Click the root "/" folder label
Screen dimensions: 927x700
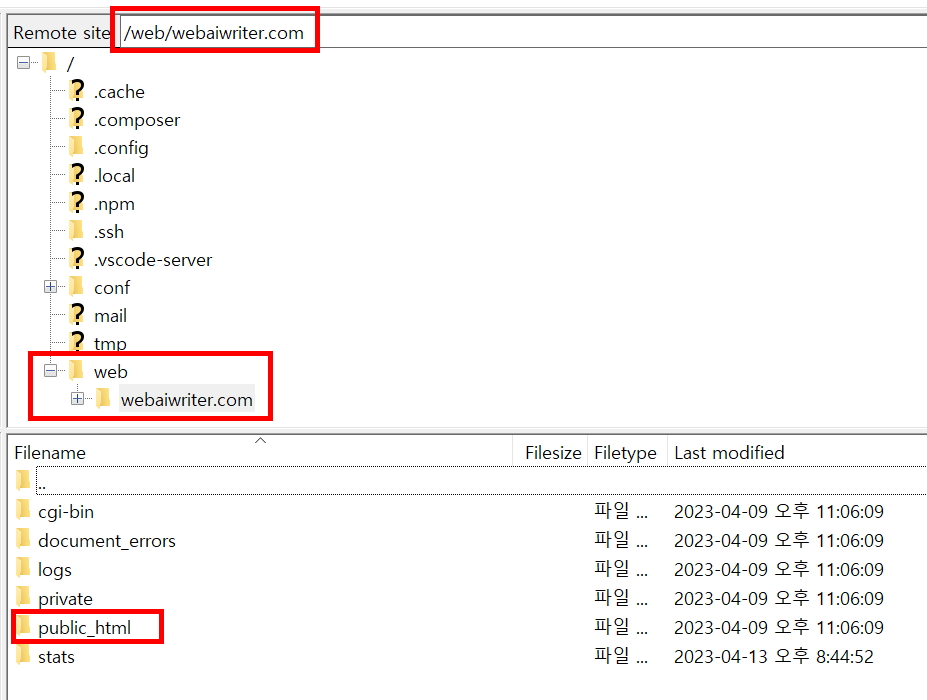pos(70,63)
